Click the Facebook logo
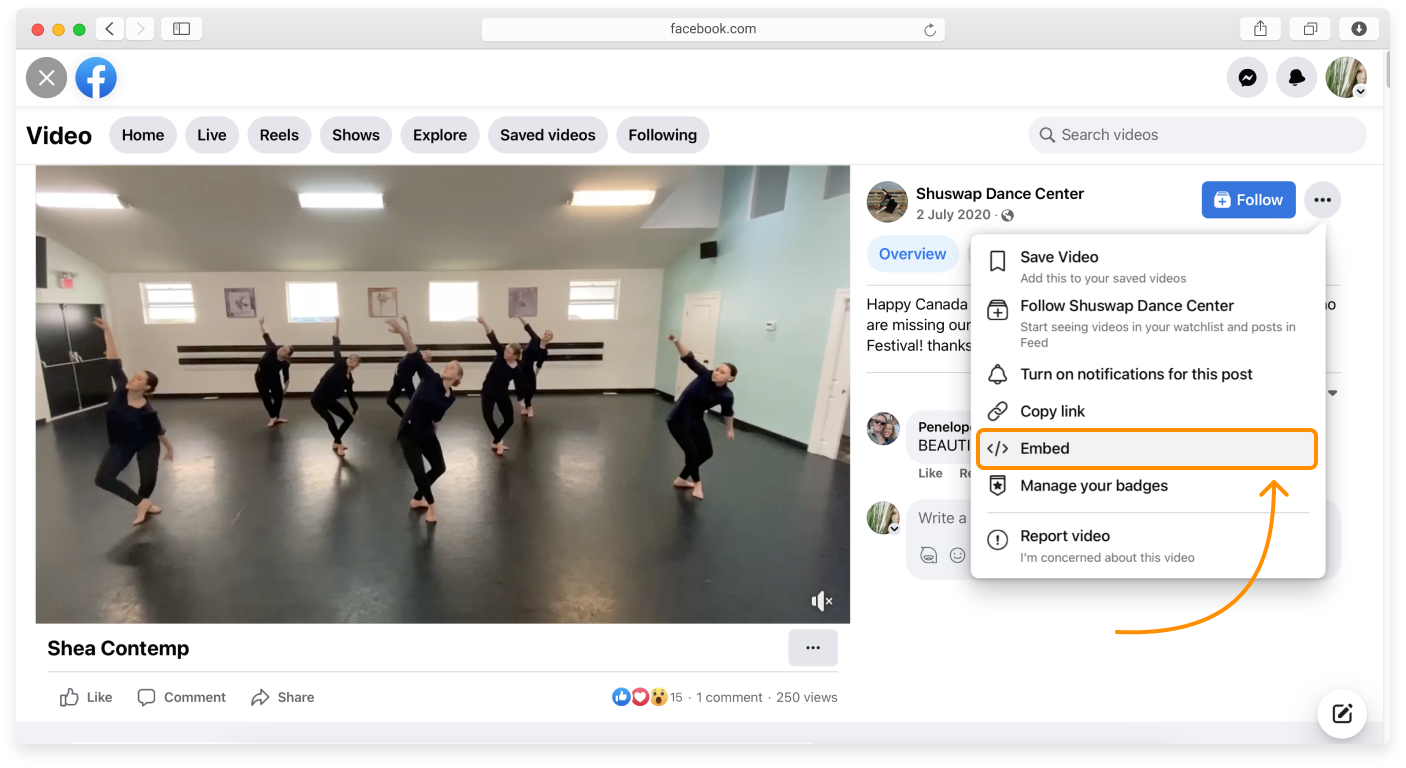Viewport: 1406px width, 768px height. pos(96,78)
